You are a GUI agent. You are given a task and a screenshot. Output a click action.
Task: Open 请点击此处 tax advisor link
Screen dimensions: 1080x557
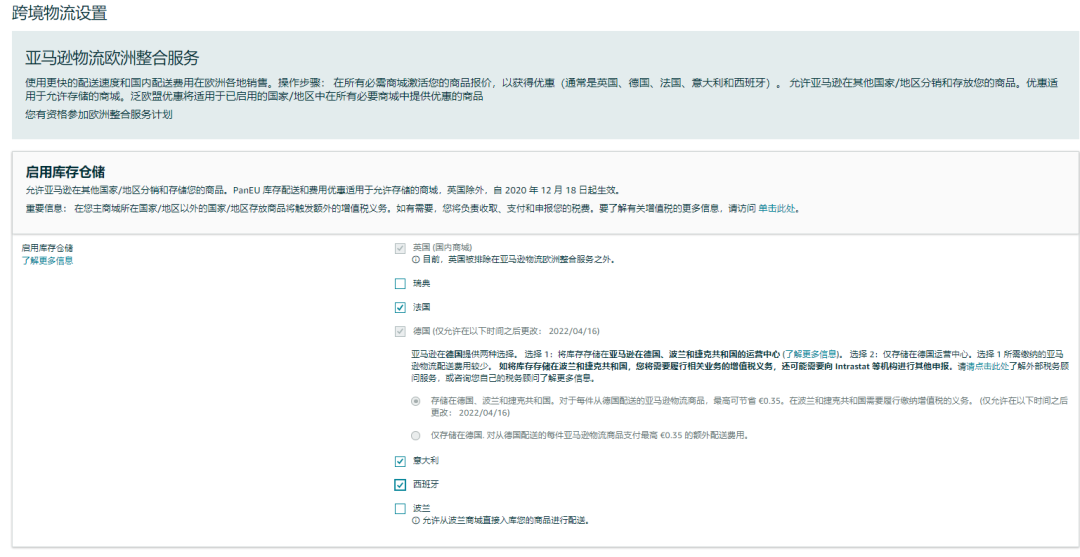[988, 366]
